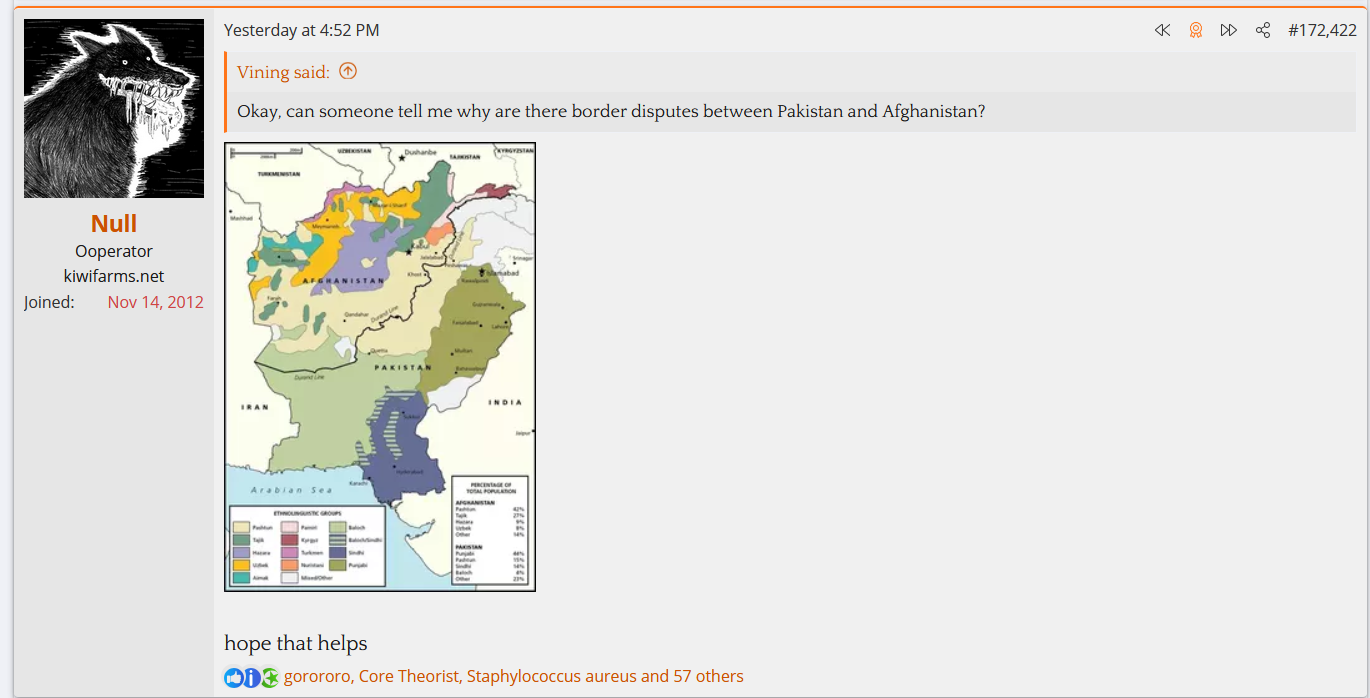1370x698 pixels.
Task: Click the join date Nov 14, 2012
Action: 155,302
